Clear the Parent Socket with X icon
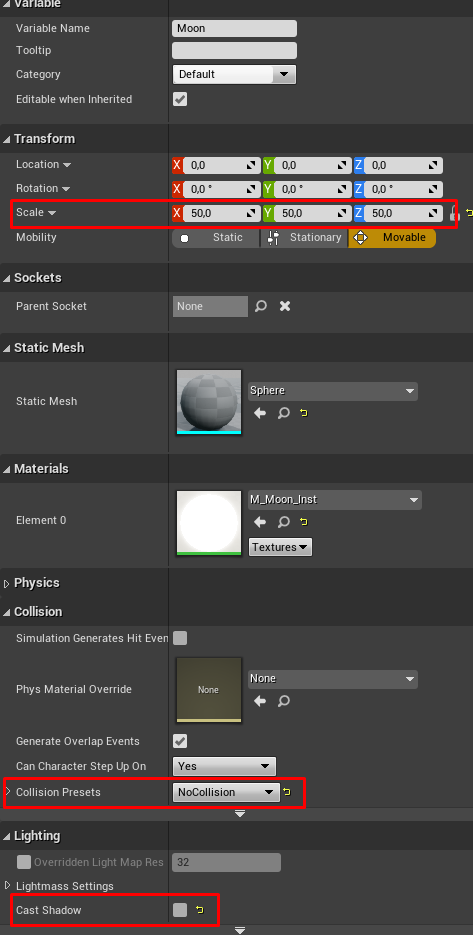The image size is (473, 935). [x=285, y=306]
